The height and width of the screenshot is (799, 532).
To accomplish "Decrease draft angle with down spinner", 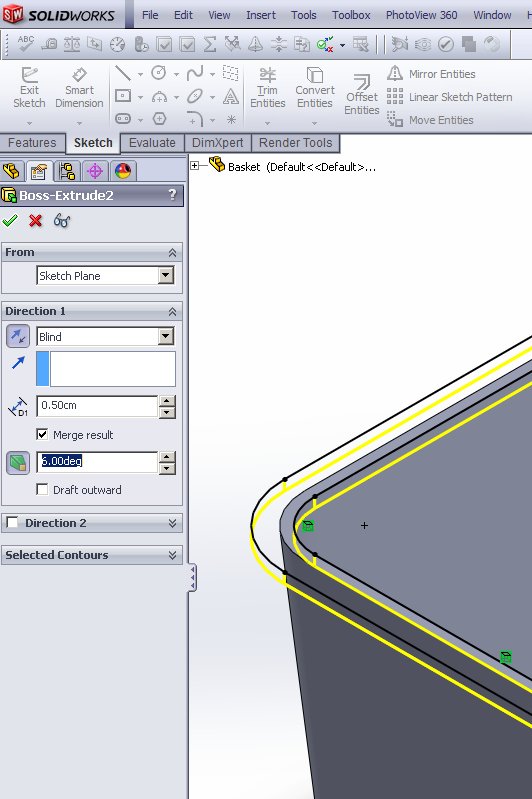I will point(167,467).
